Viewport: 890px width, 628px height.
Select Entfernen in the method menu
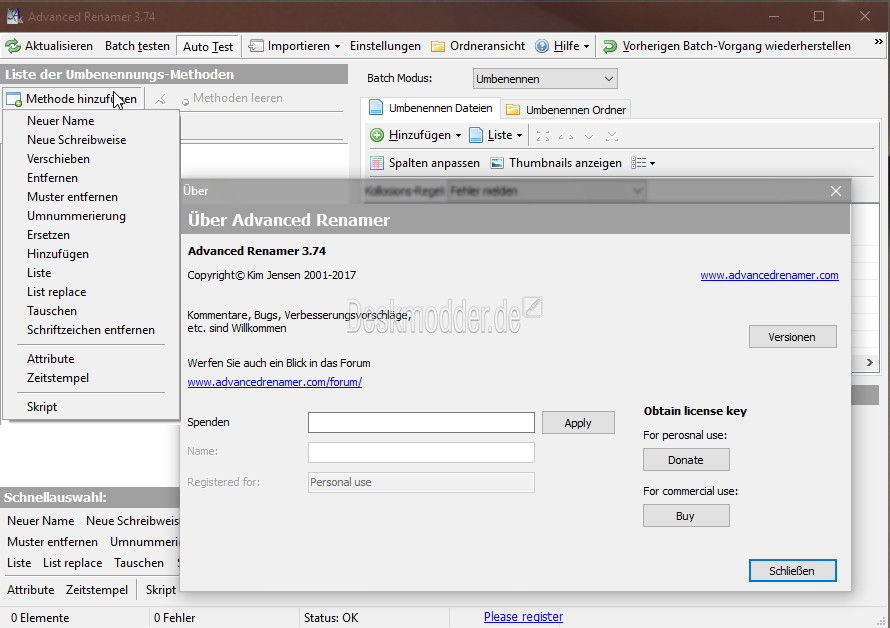coord(52,178)
